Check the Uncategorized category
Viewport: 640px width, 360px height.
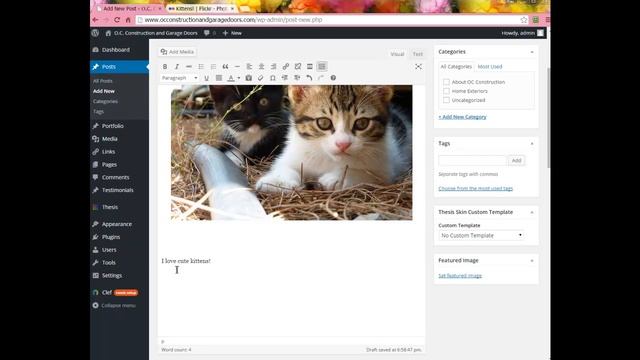(x=446, y=100)
